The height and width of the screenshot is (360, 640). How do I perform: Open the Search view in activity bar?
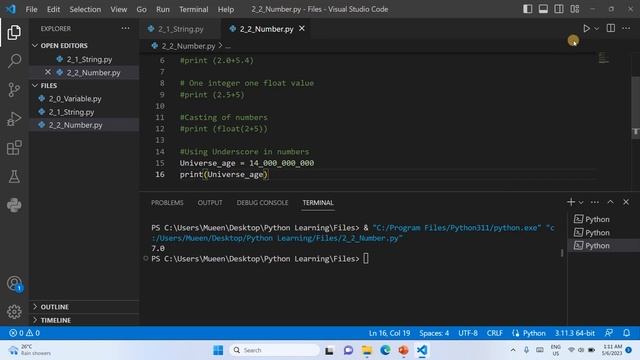[x=14, y=61]
